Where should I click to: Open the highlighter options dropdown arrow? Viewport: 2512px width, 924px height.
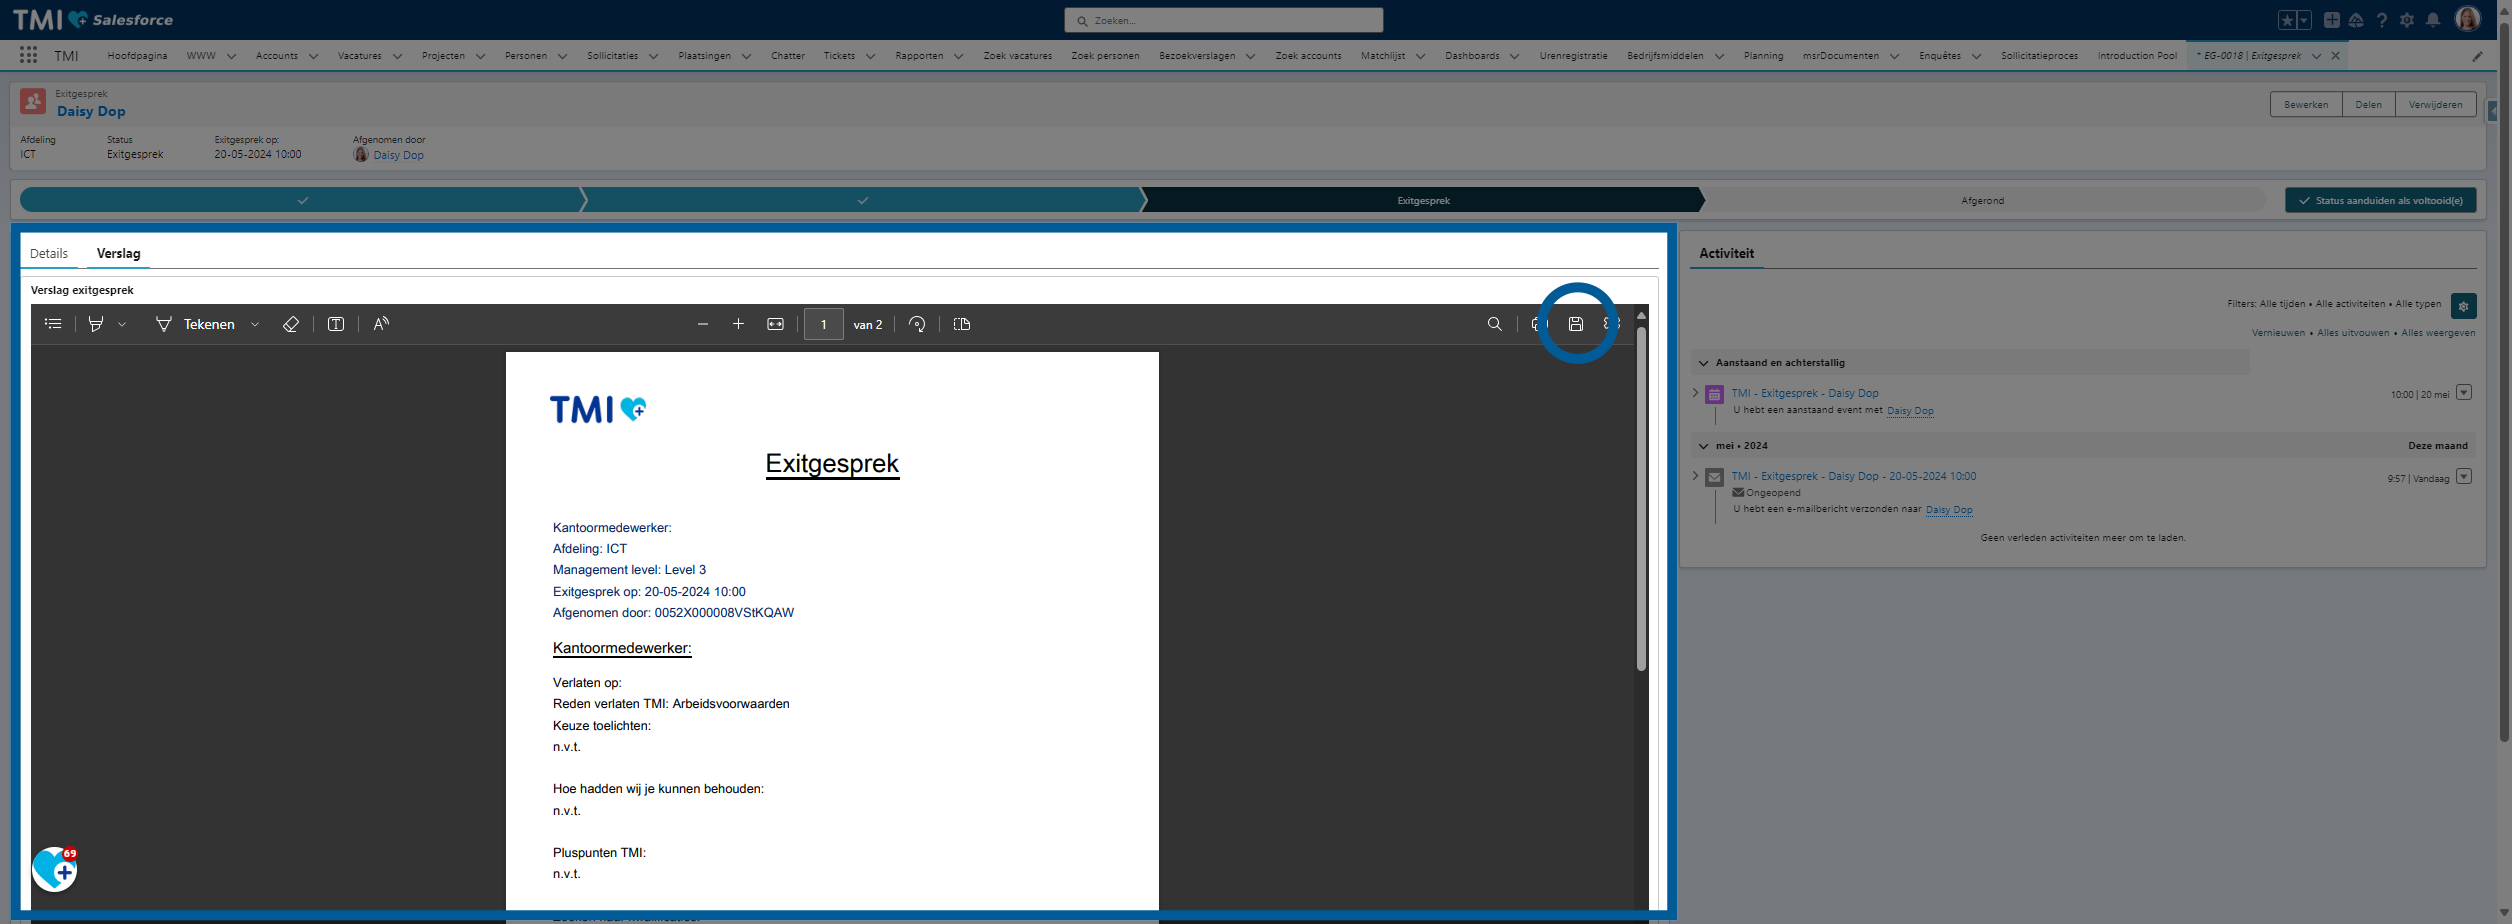[122, 324]
